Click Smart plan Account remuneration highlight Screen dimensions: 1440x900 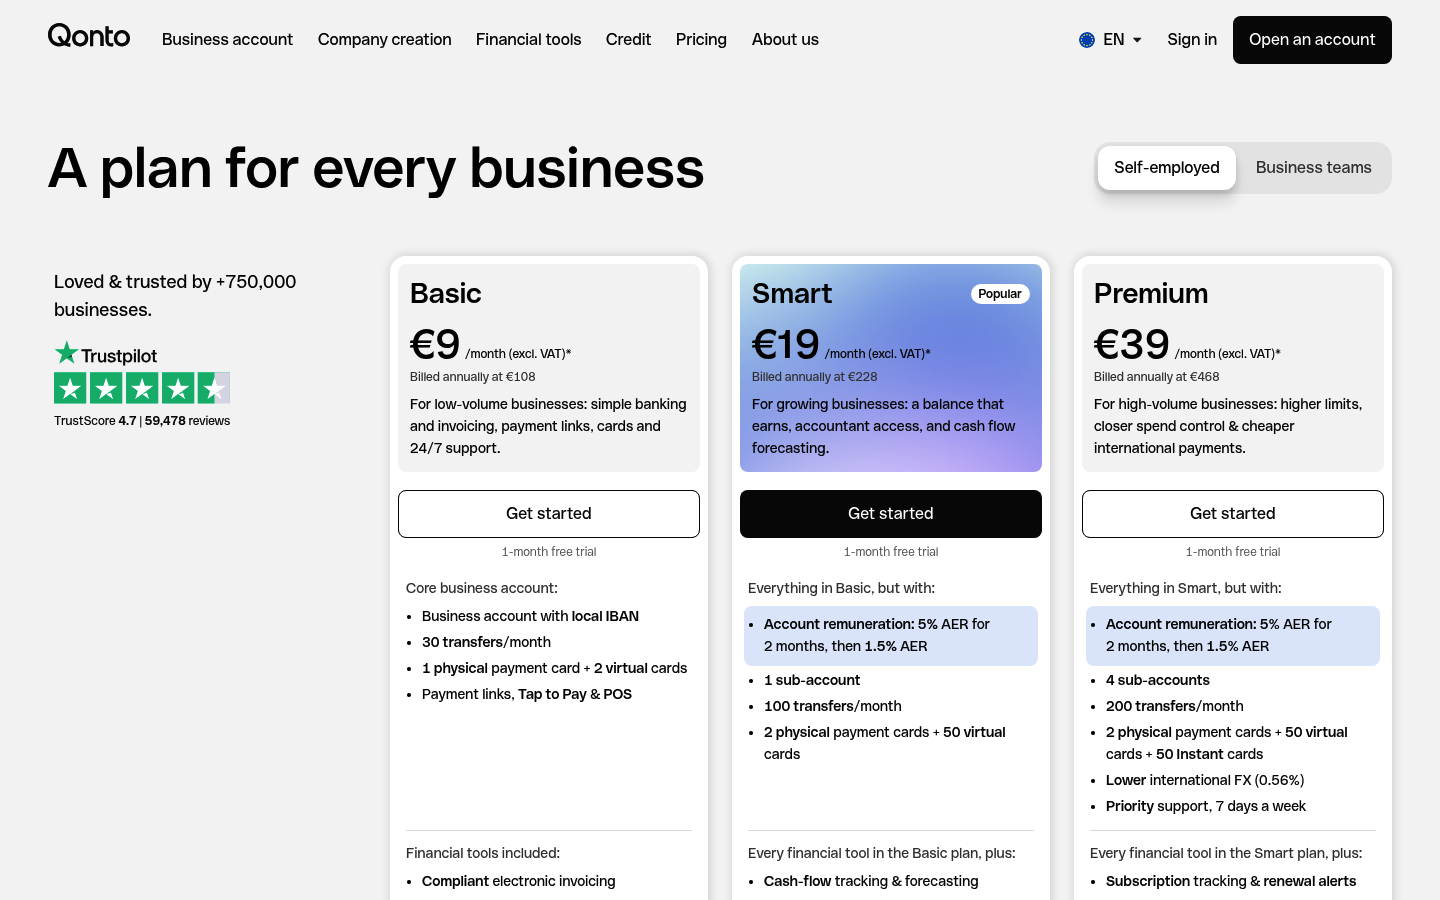pyautogui.click(x=891, y=636)
